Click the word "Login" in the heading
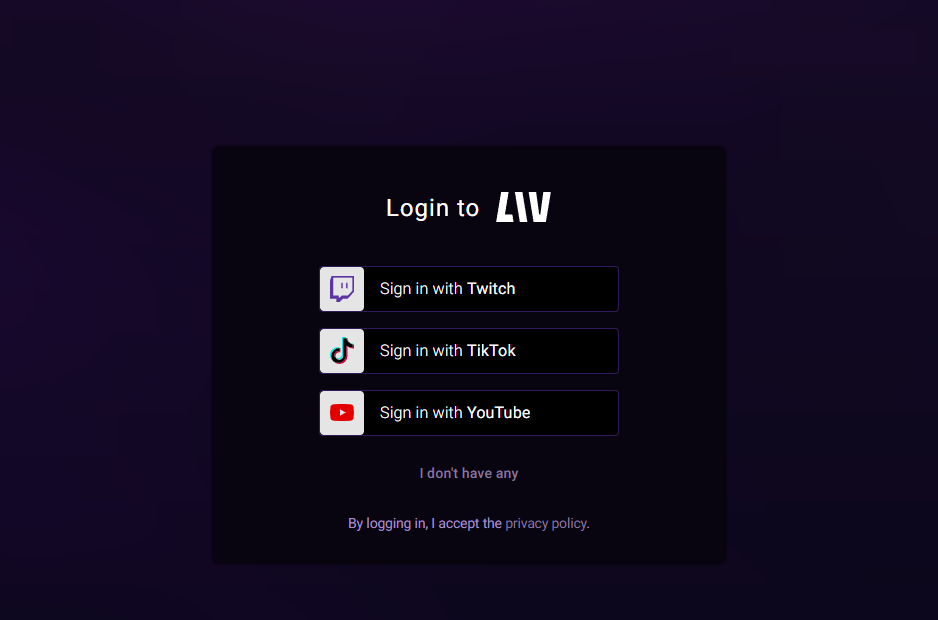This screenshot has height=620, width=938. (x=416, y=208)
